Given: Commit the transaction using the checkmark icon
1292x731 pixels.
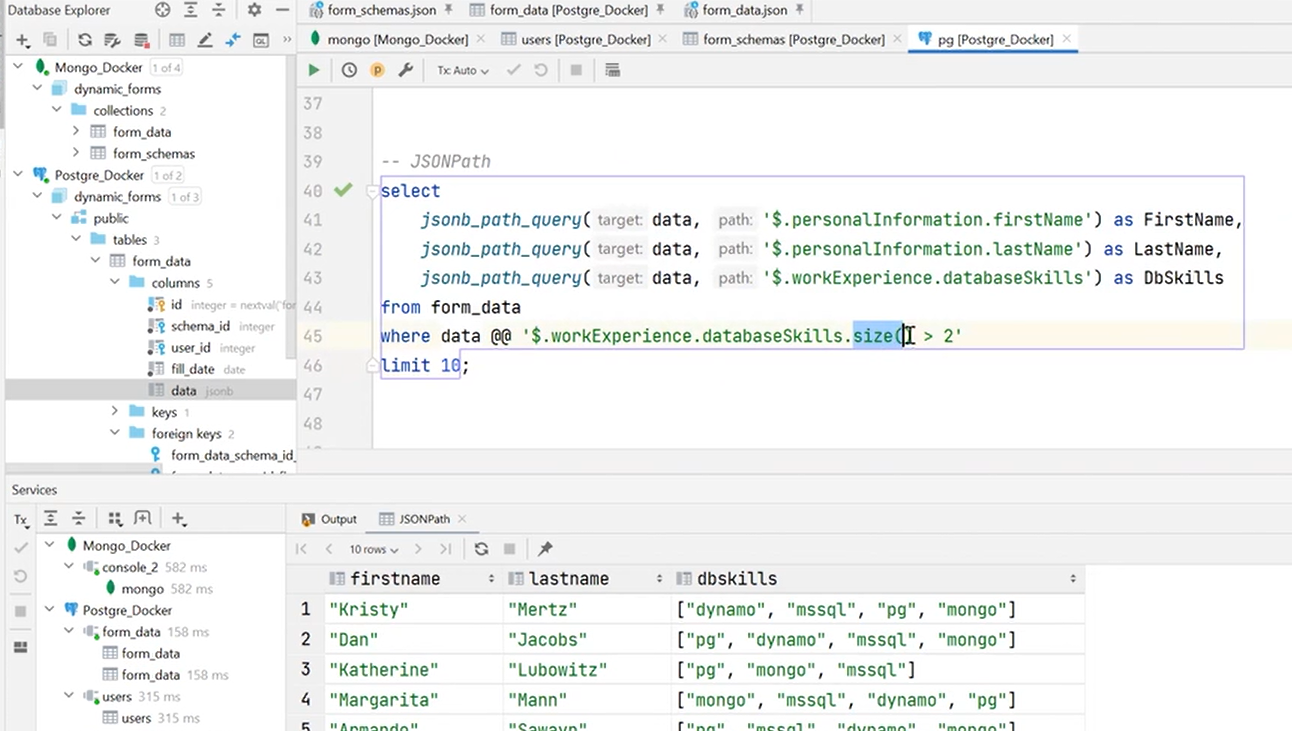Looking at the screenshot, I should point(513,70).
